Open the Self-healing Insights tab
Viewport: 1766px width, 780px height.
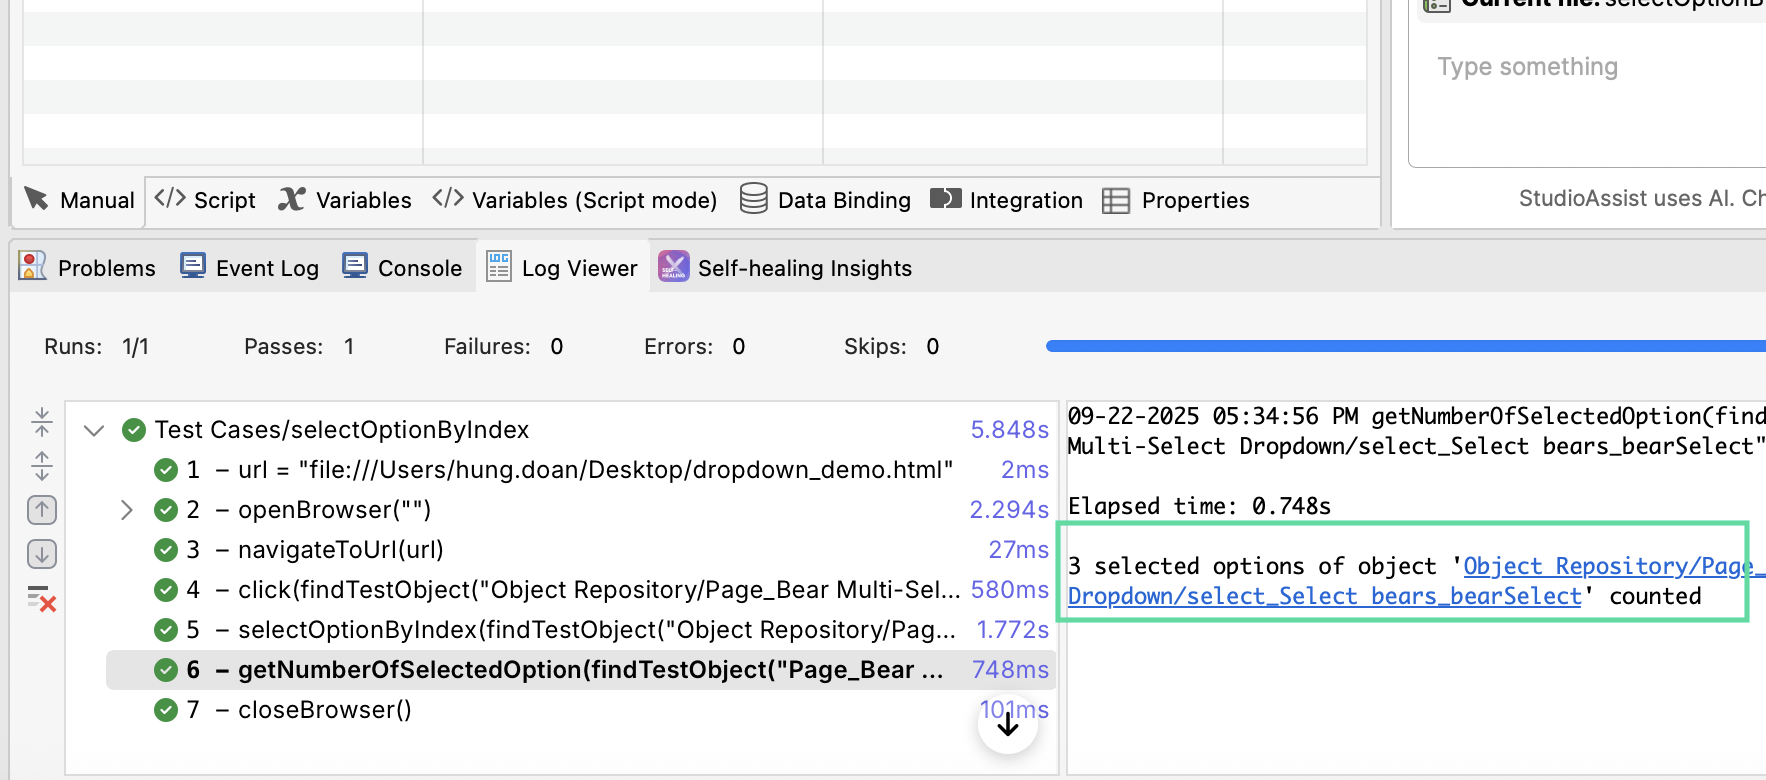tap(785, 268)
